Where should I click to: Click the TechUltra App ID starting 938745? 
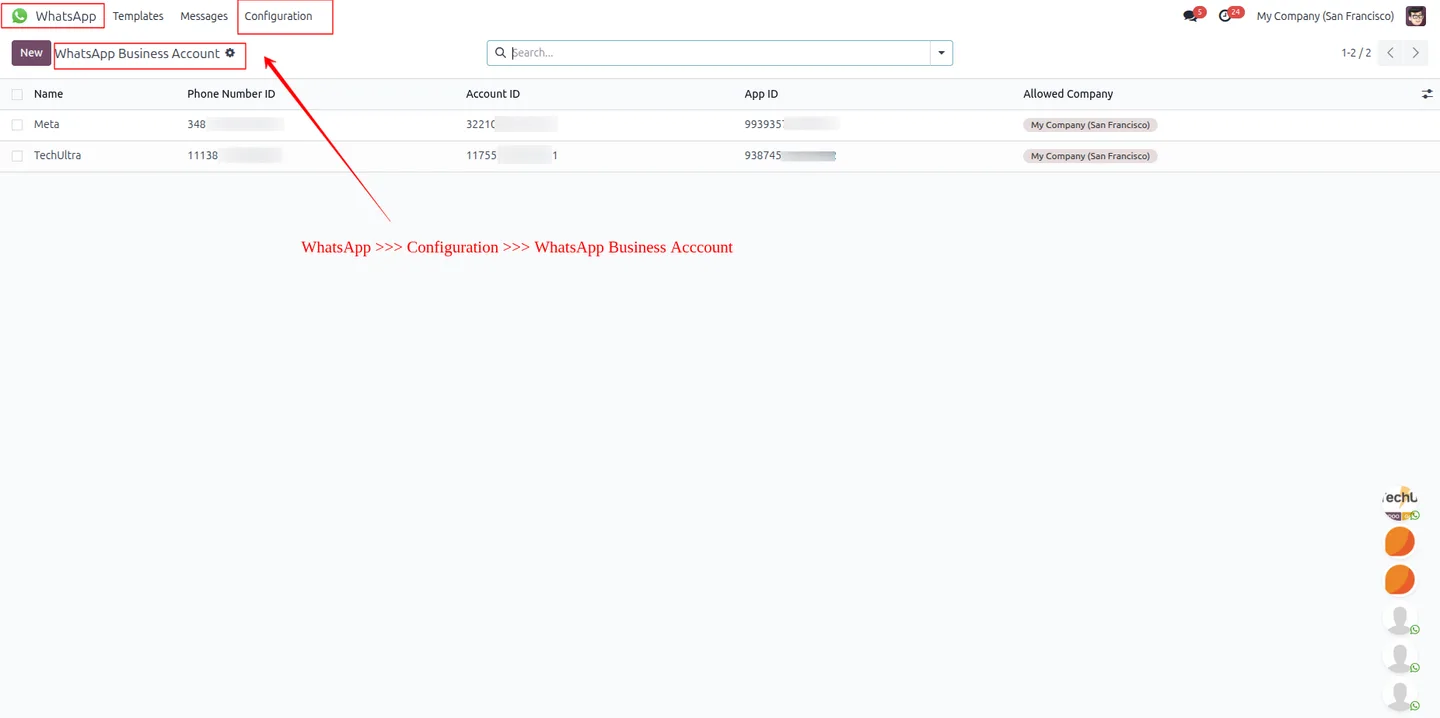(x=790, y=156)
